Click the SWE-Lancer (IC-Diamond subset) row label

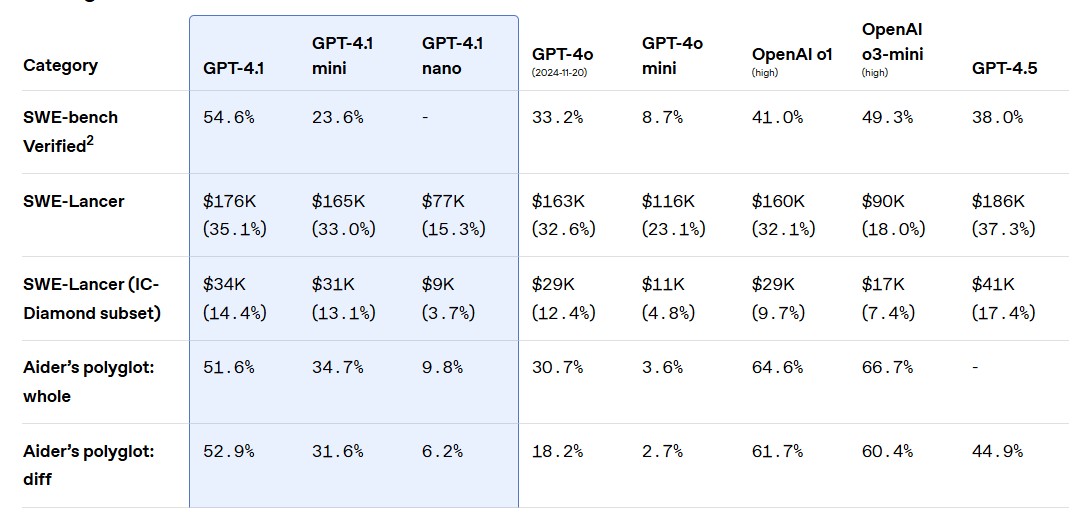91,298
